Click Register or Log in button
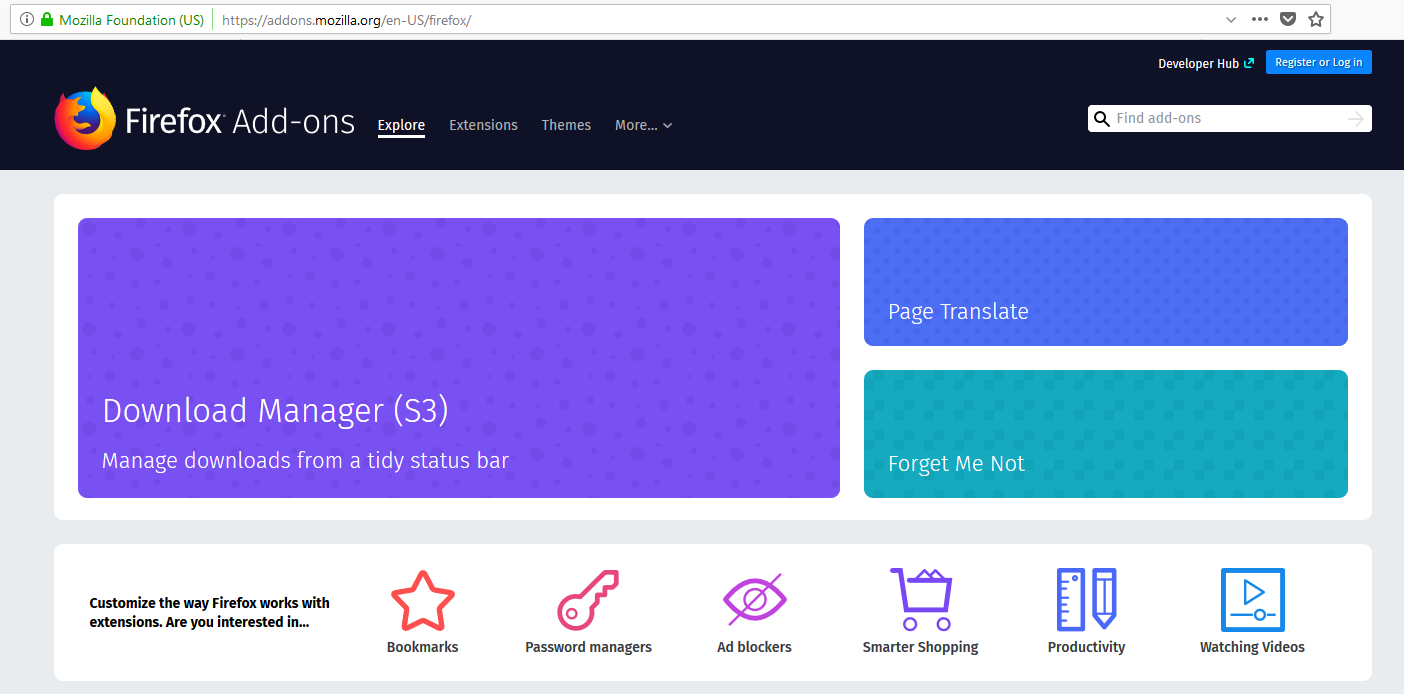Screen dimensions: 1404x694 point(1318,62)
